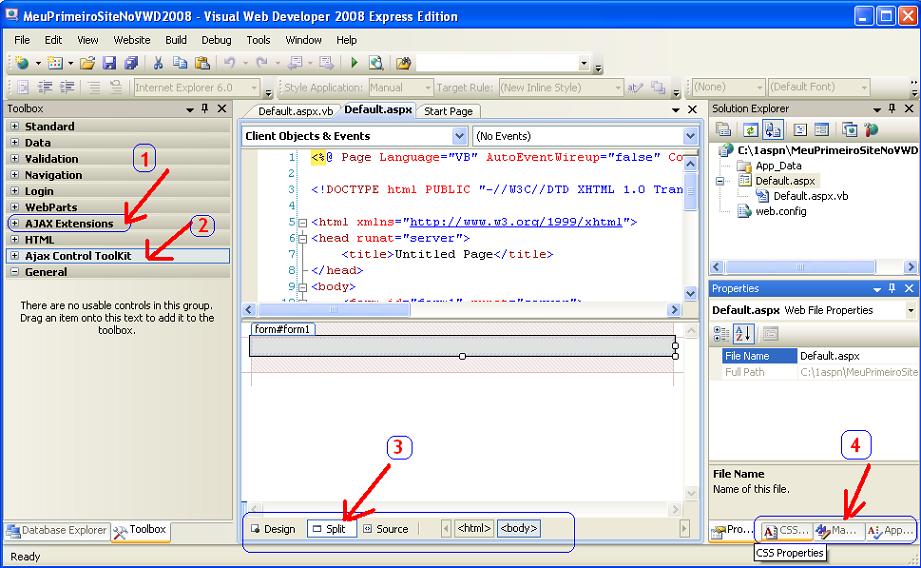The image size is (921, 568).
Task: Select the App_Data folder
Action: coord(778,166)
